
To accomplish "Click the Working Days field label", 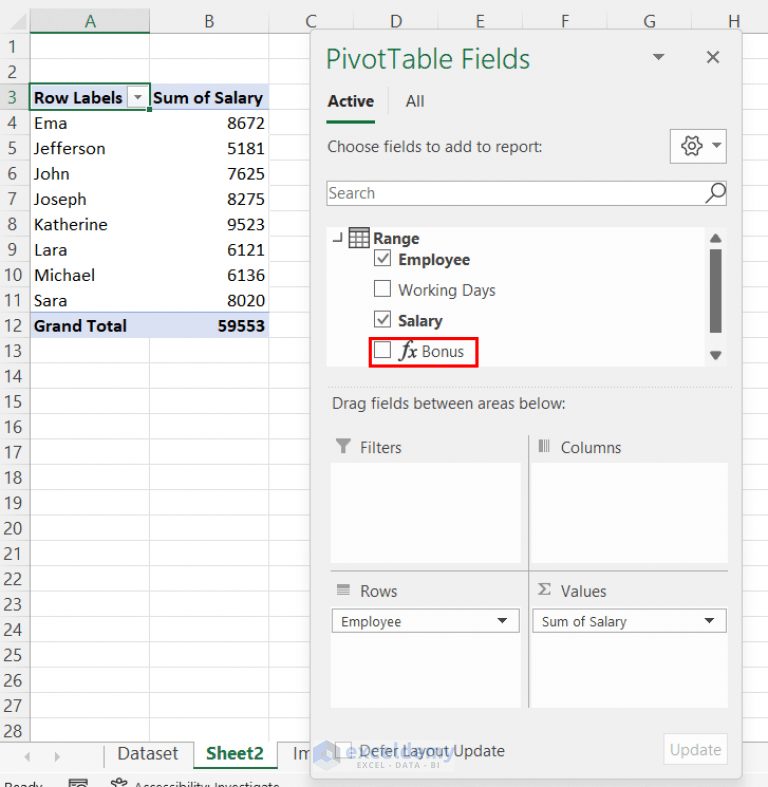I will point(447,290).
